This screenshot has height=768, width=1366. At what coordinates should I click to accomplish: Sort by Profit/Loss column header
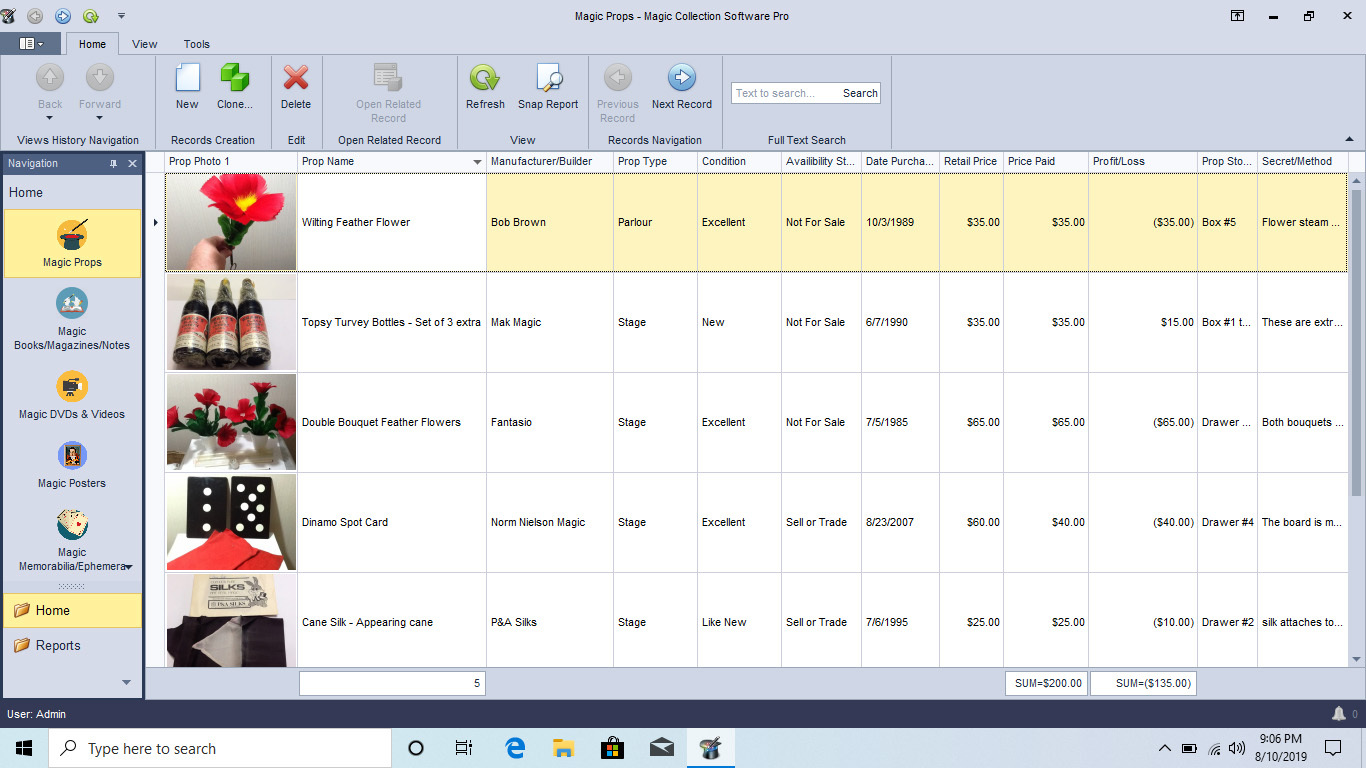tap(1143, 161)
